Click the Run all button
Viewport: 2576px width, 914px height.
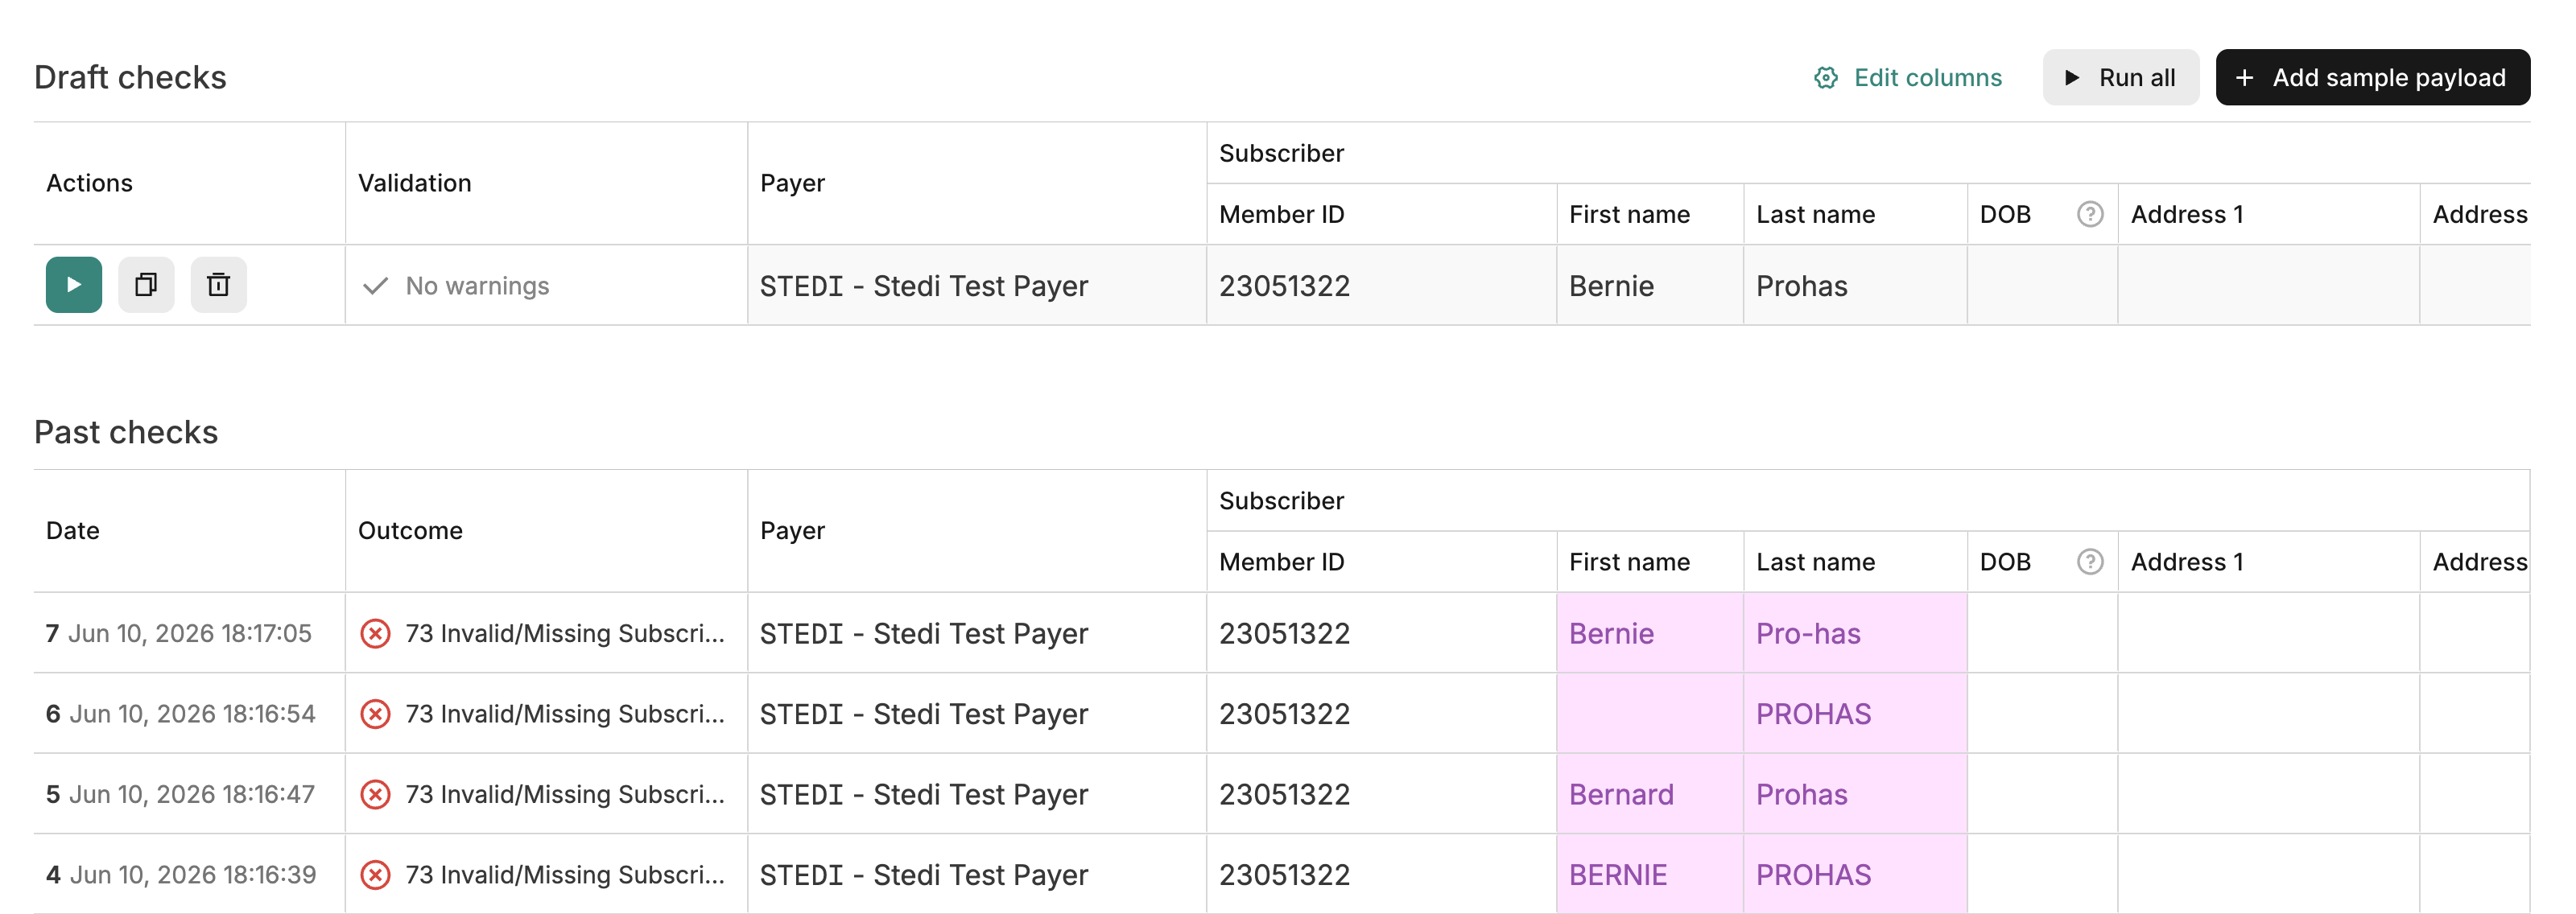click(x=2120, y=77)
